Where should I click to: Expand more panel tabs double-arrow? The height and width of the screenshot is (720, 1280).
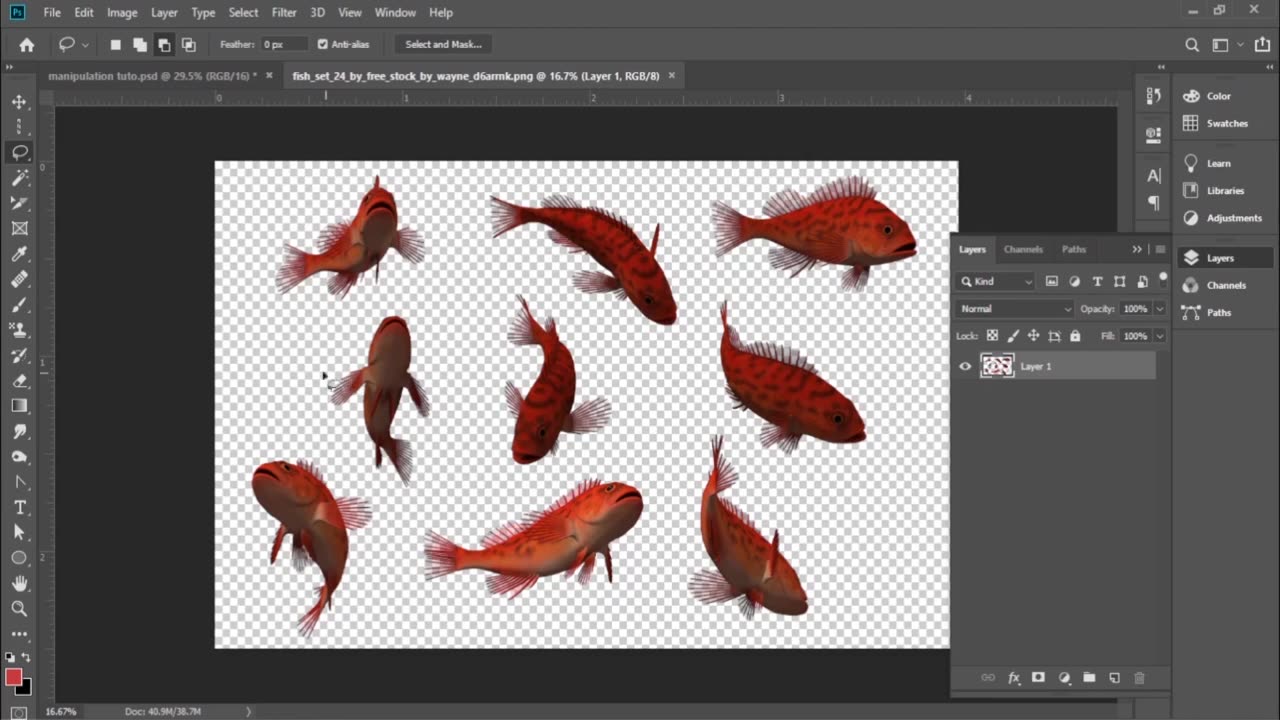tap(1137, 249)
